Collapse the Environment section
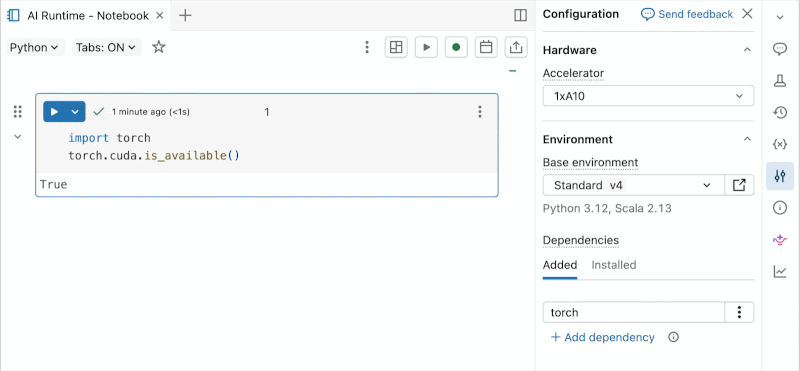Image resolution: width=800 pixels, height=371 pixels. click(747, 139)
